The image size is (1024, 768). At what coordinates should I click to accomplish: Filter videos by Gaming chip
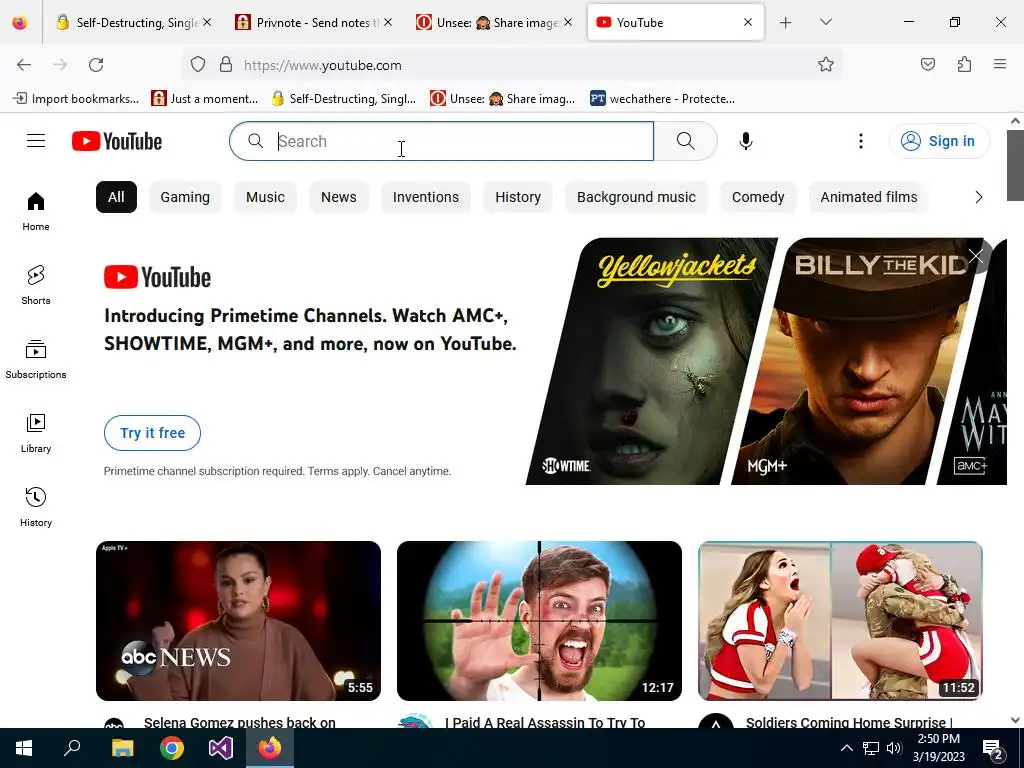coord(185,197)
